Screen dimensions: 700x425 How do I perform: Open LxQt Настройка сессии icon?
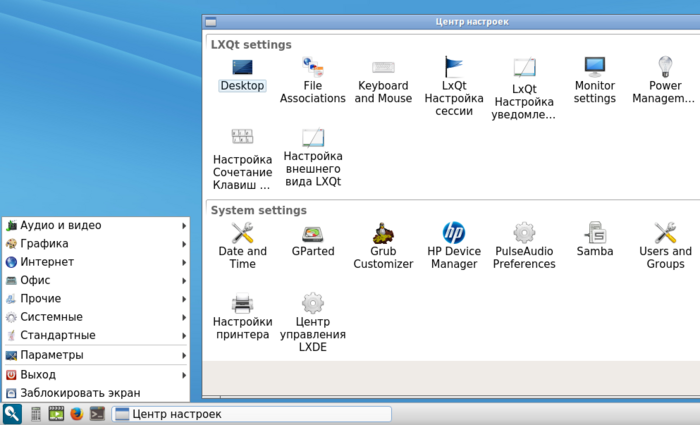coord(454,86)
